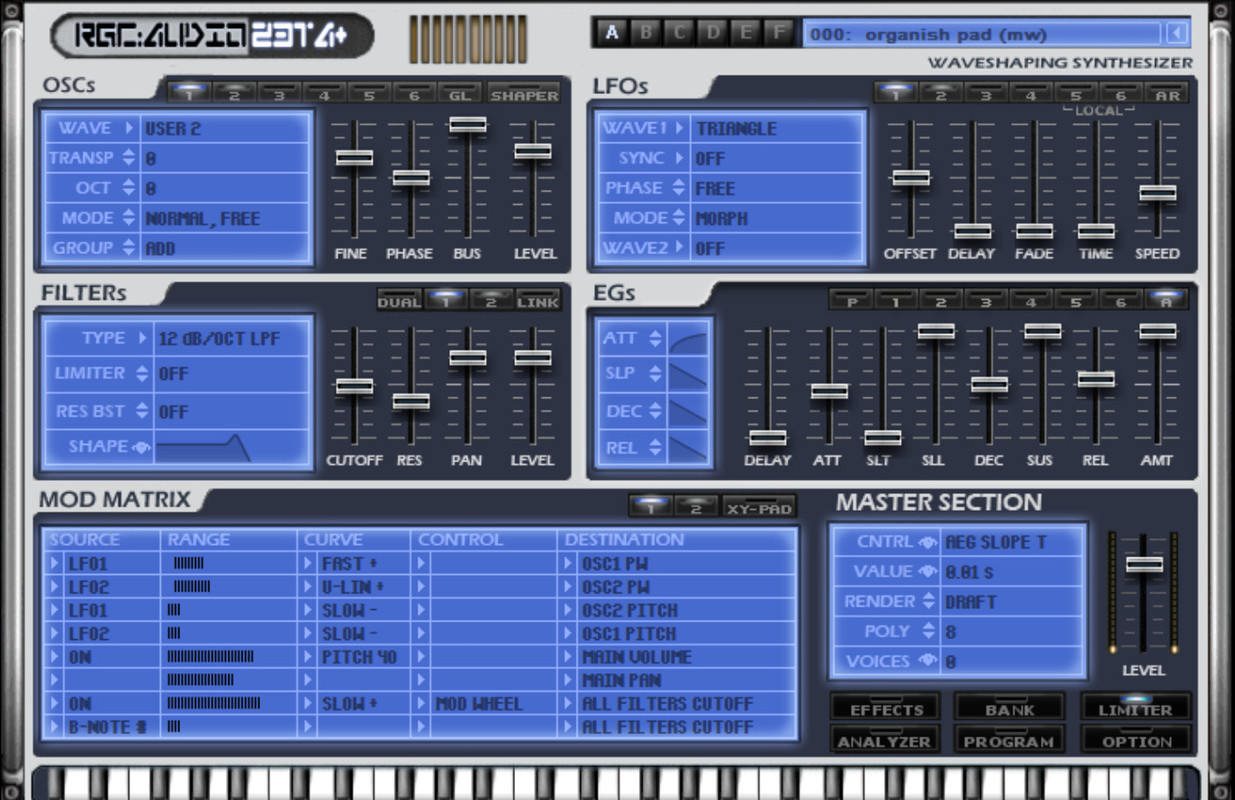Click the PROGRAM button

click(1010, 740)
